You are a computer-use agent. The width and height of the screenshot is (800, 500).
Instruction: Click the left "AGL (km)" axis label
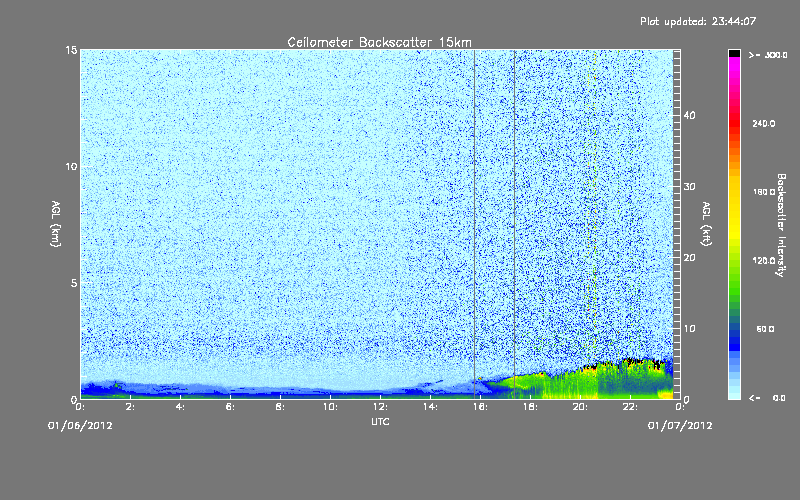(x=56, y=224)
